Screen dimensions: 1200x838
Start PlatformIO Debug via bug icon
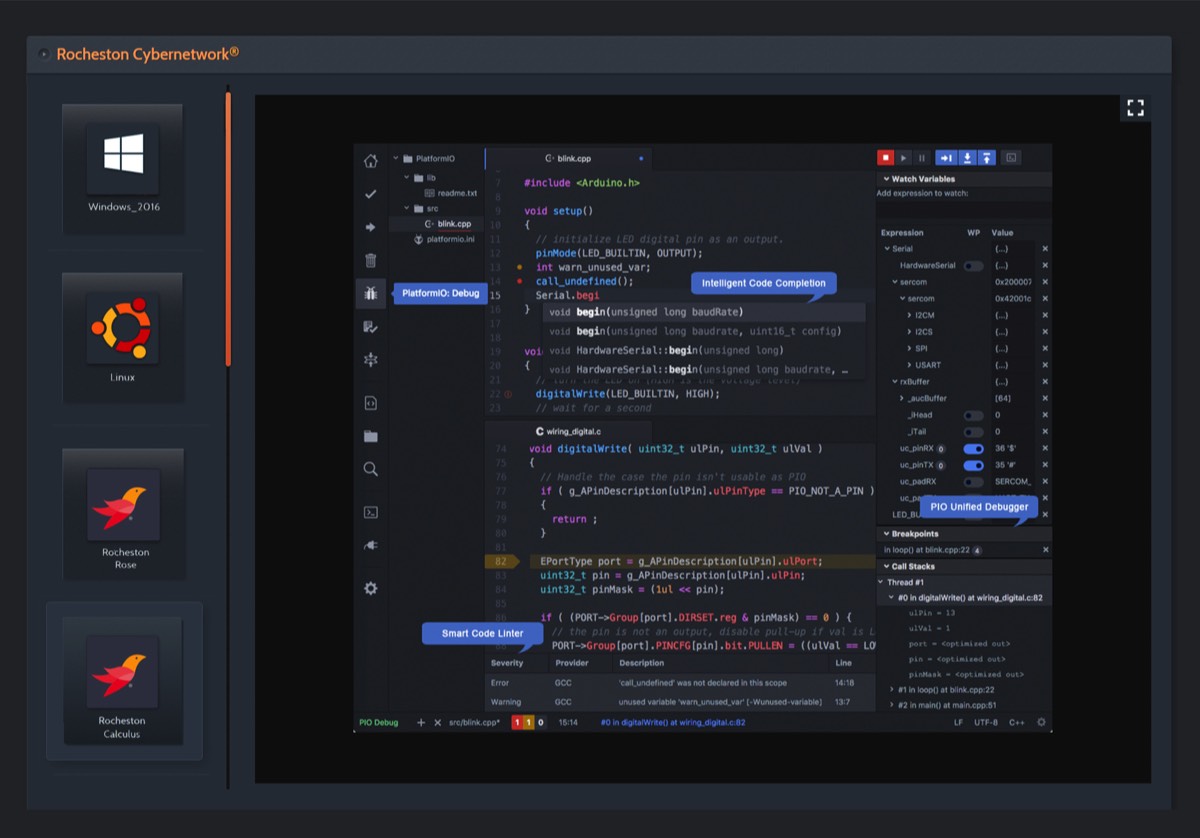(x=370, y=293)
